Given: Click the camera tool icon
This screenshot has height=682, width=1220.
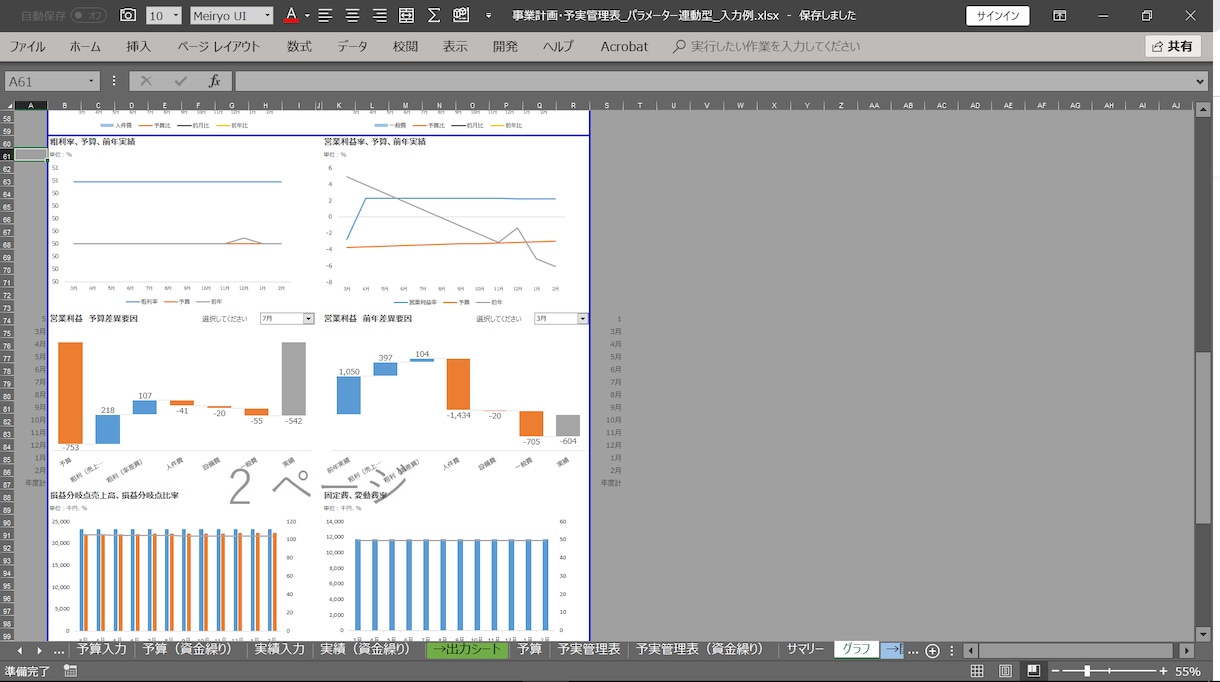Looking at the screenshot, I should point(127,15).
